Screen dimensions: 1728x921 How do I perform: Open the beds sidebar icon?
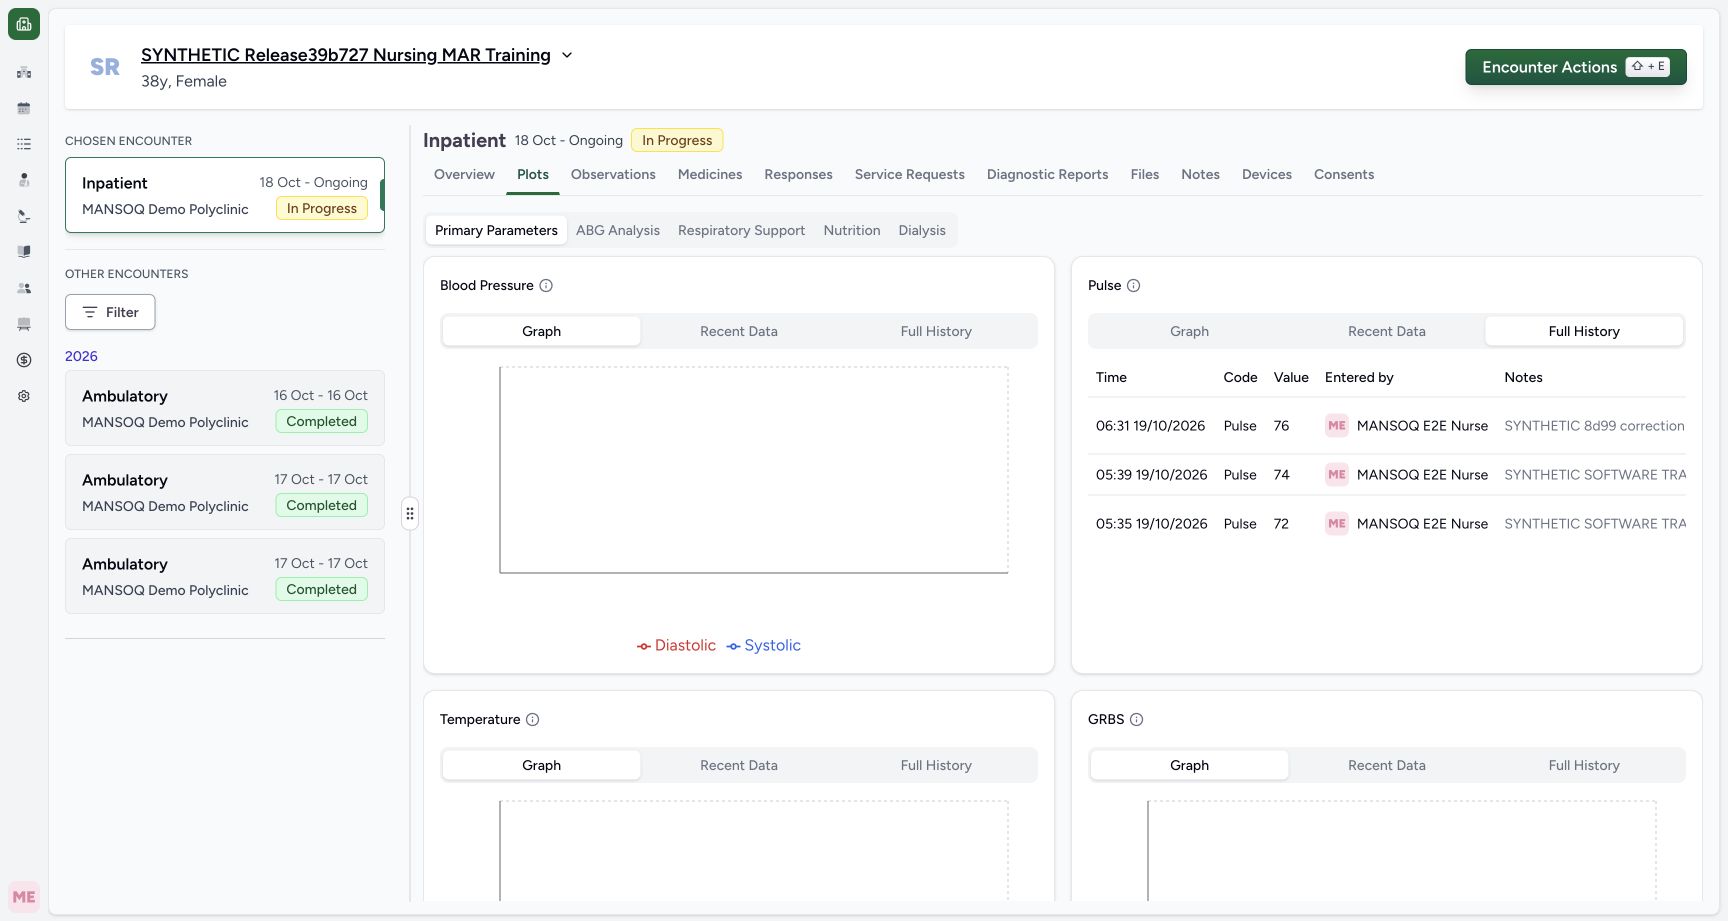pyautogui.click(x=24, y=324)
